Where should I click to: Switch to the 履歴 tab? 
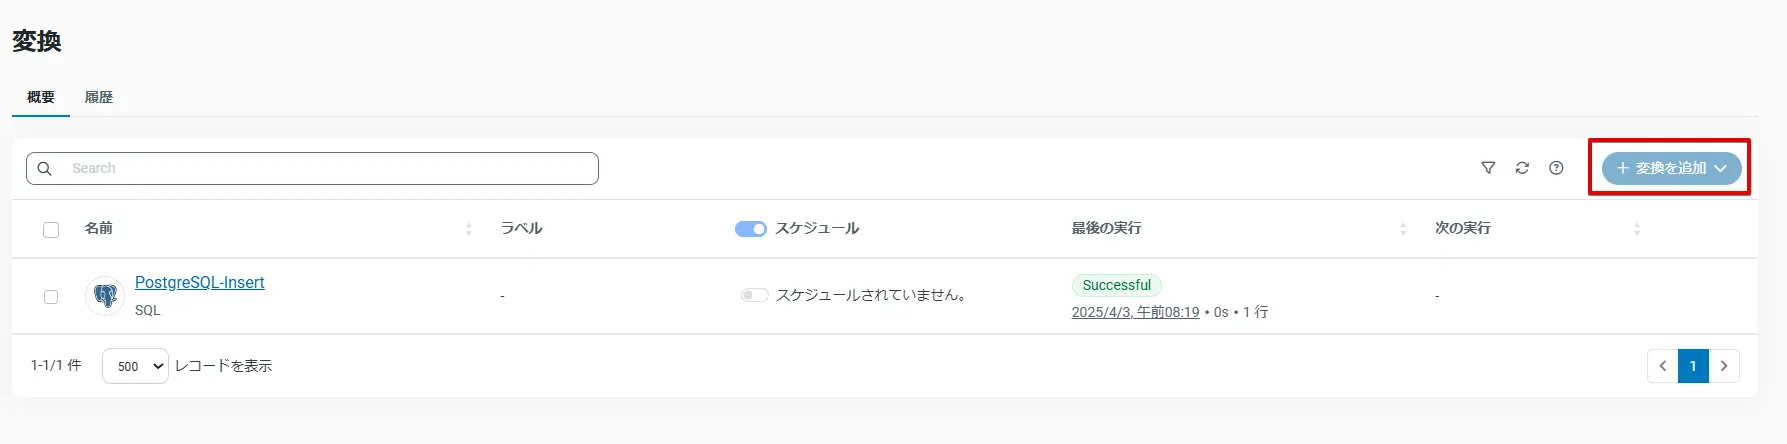point(98,97)
